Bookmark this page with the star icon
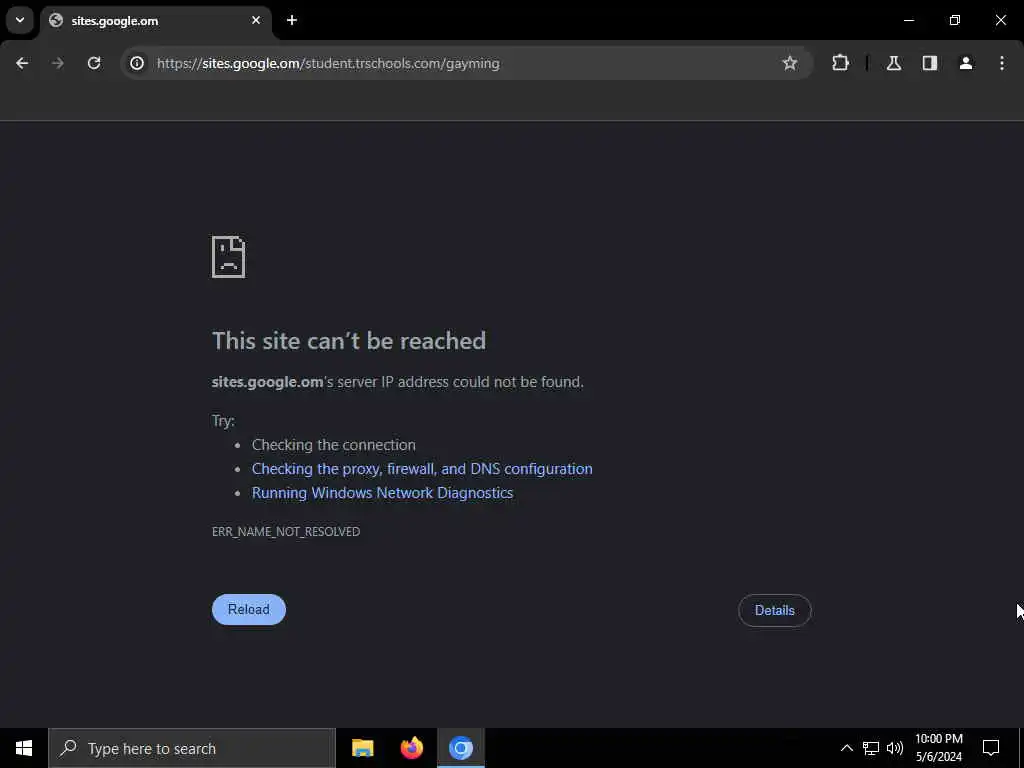The image size is (1024, 768). pyautogui.click(x=790, y=63)
